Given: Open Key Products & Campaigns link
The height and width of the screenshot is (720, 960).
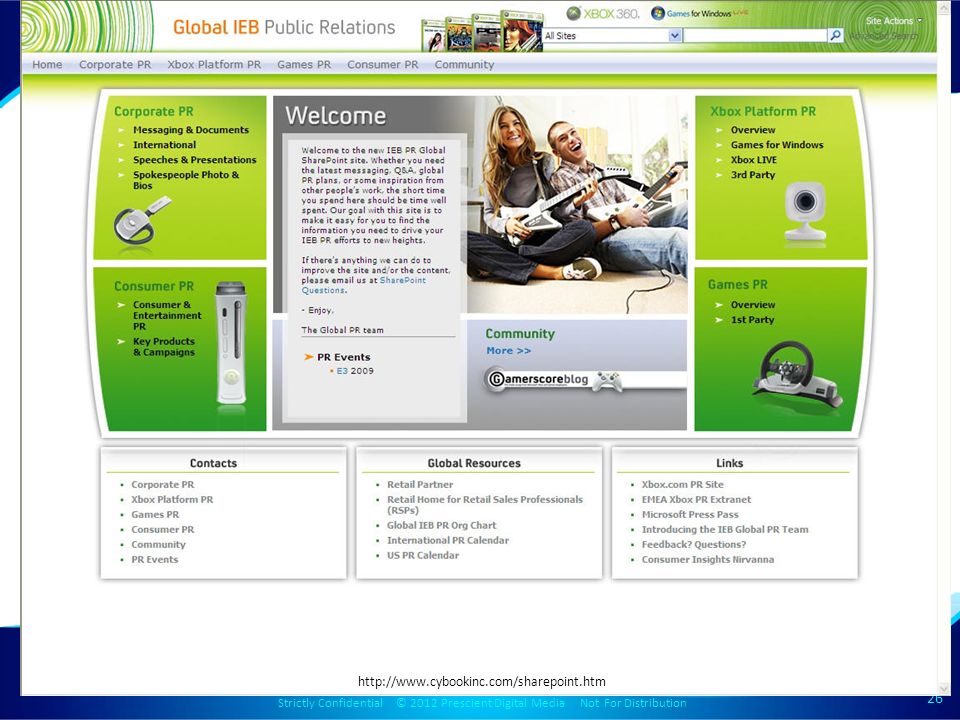Looking at the screenshot, I should tap(164, 347).
